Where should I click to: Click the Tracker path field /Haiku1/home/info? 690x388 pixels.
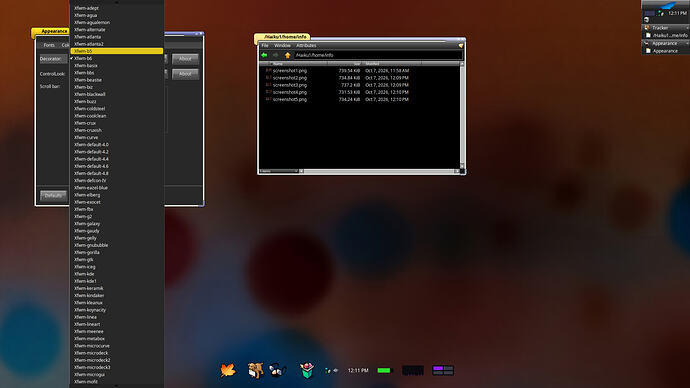pyautogui.click(x=378, y=55)
